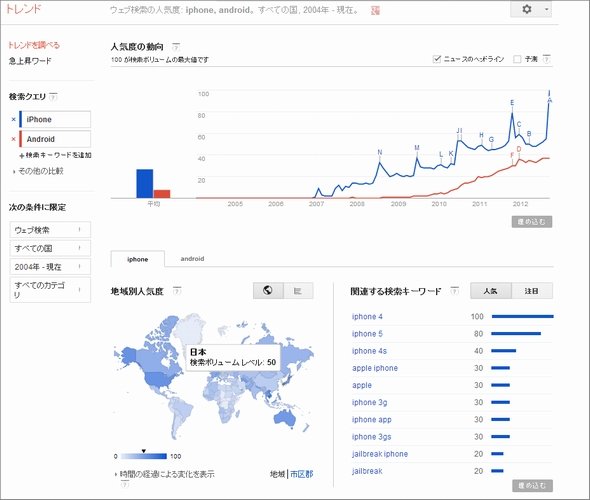
Task: Click the embed button under the chart
Action: [x=532, y=222]
